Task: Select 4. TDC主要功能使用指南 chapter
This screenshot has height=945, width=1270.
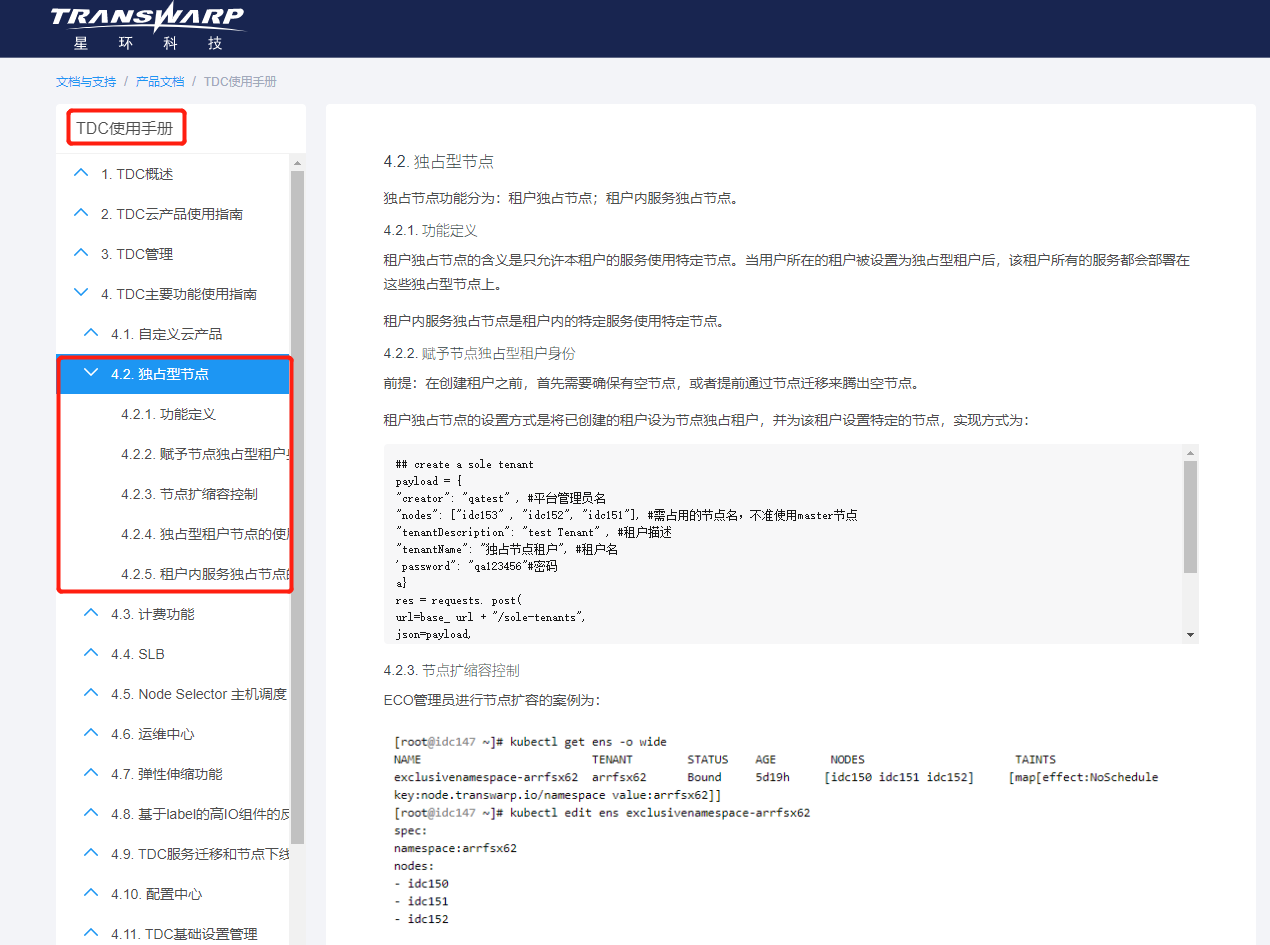Action: coord(179,294)
